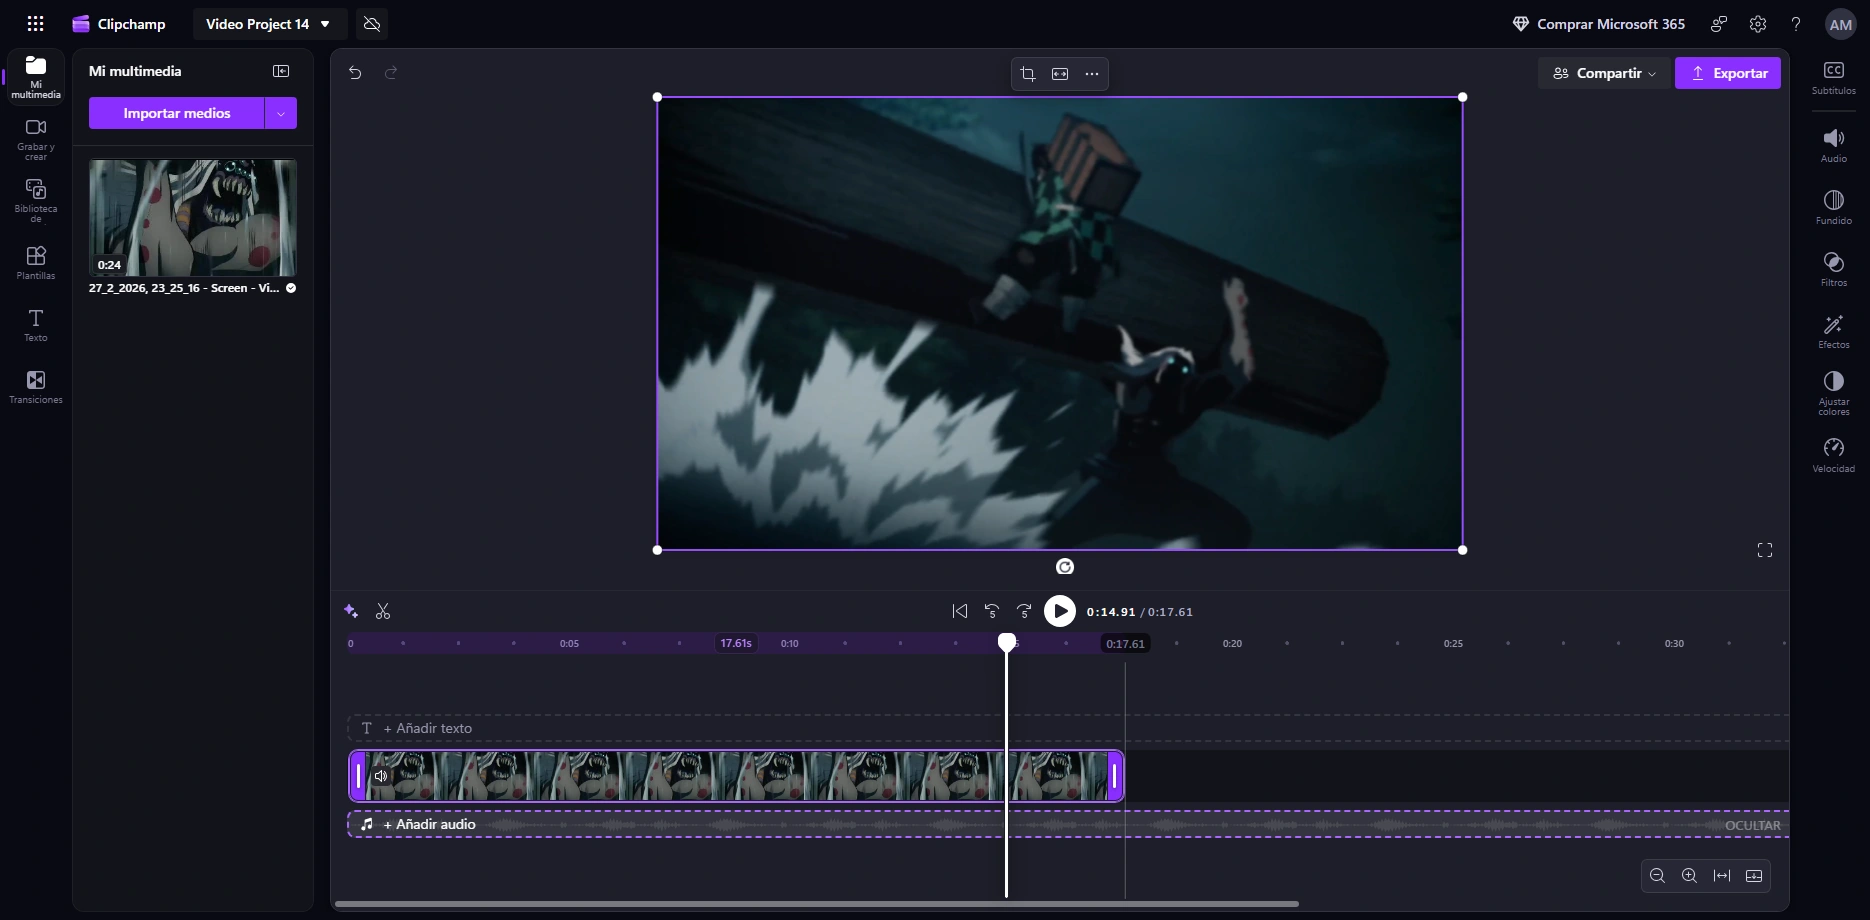The height and width of the screenshot is (920, 1870).
Task: Open the Plantillas sidebar tab
Action: (x=36, y=263)
